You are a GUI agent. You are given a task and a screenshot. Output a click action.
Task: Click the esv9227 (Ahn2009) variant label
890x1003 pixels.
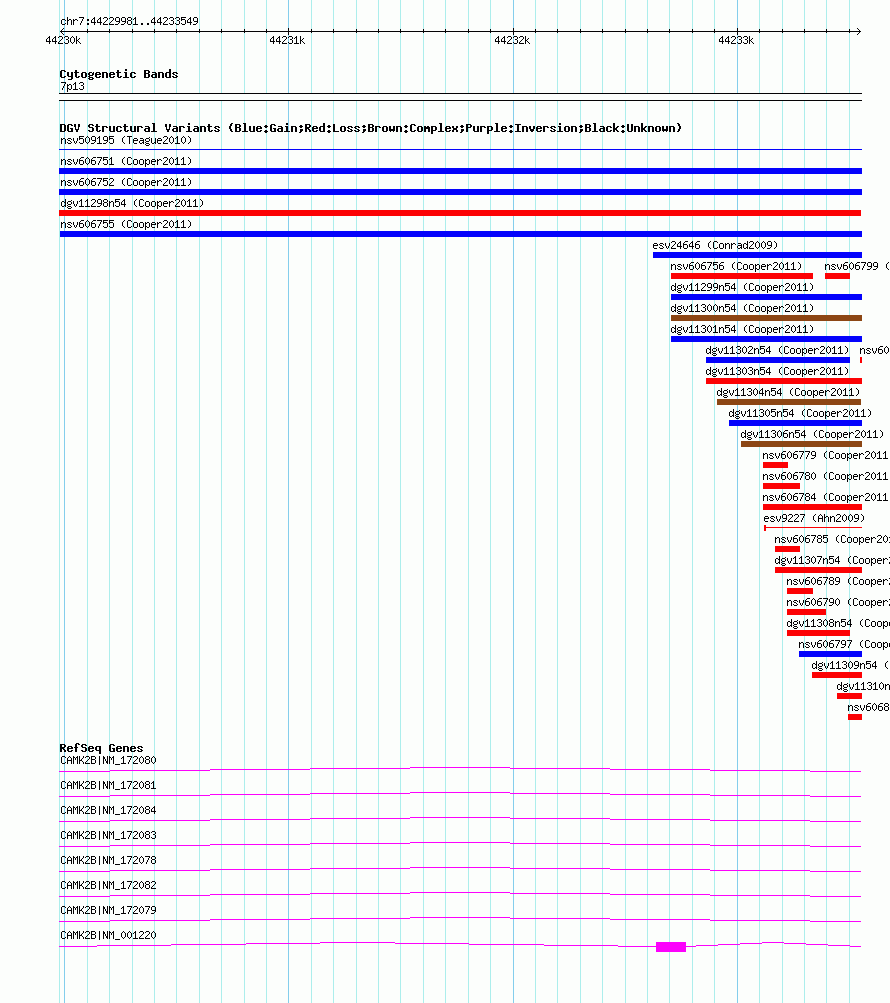pos(814,519)
